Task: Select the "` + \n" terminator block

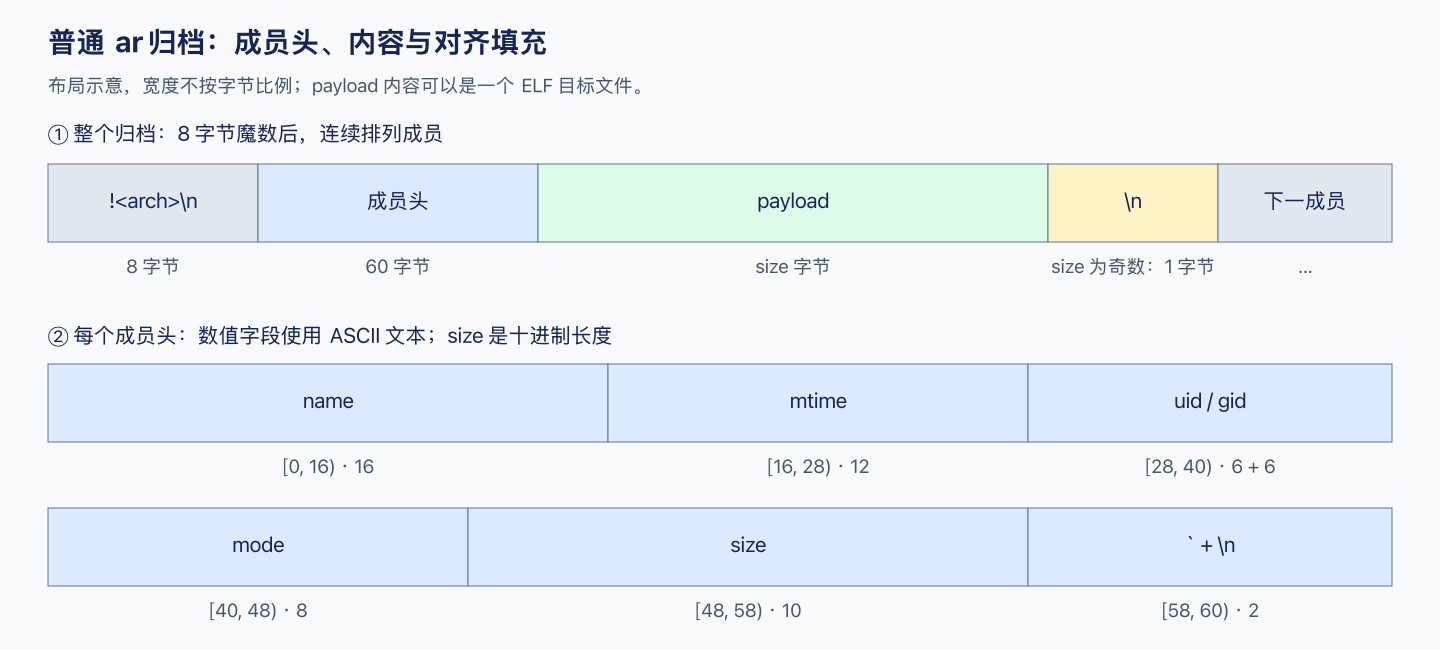Action: point(1210,547)
